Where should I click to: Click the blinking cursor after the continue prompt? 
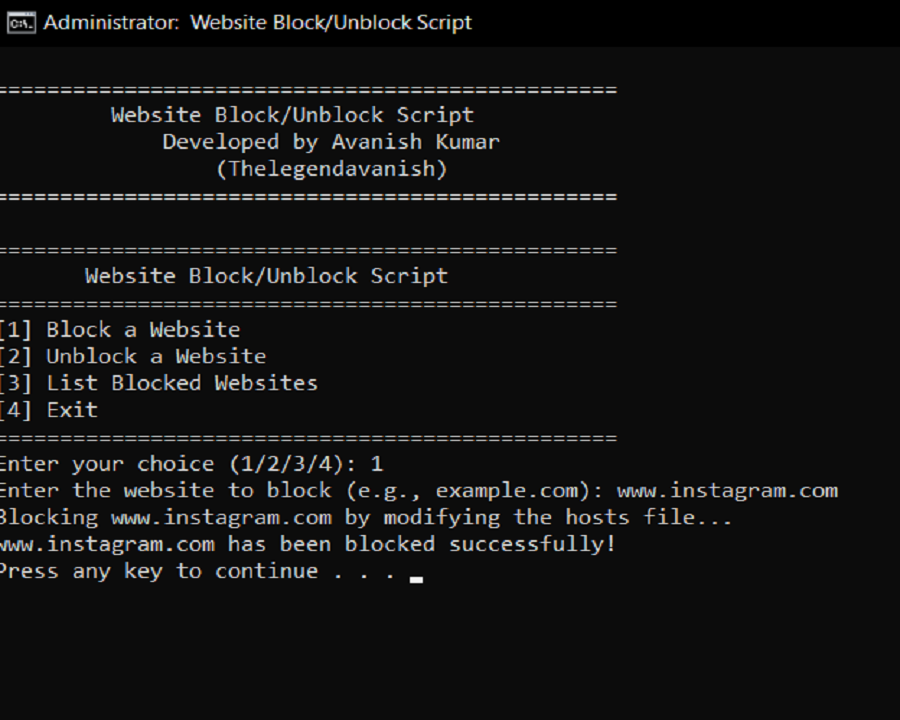coord(416,578)
